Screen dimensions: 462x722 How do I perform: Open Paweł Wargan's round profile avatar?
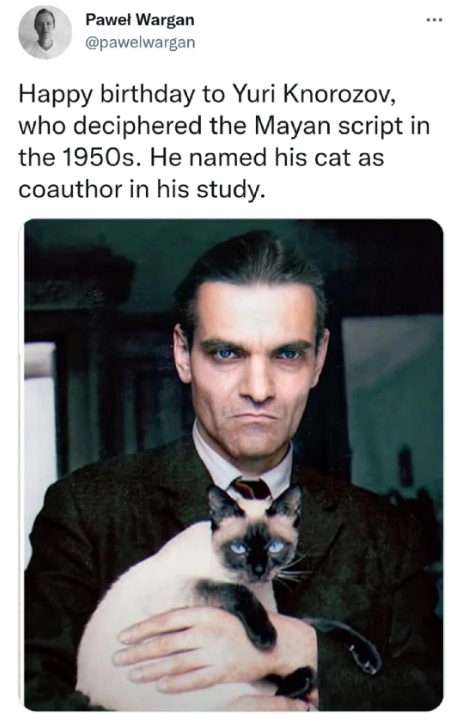click(45, 32)
